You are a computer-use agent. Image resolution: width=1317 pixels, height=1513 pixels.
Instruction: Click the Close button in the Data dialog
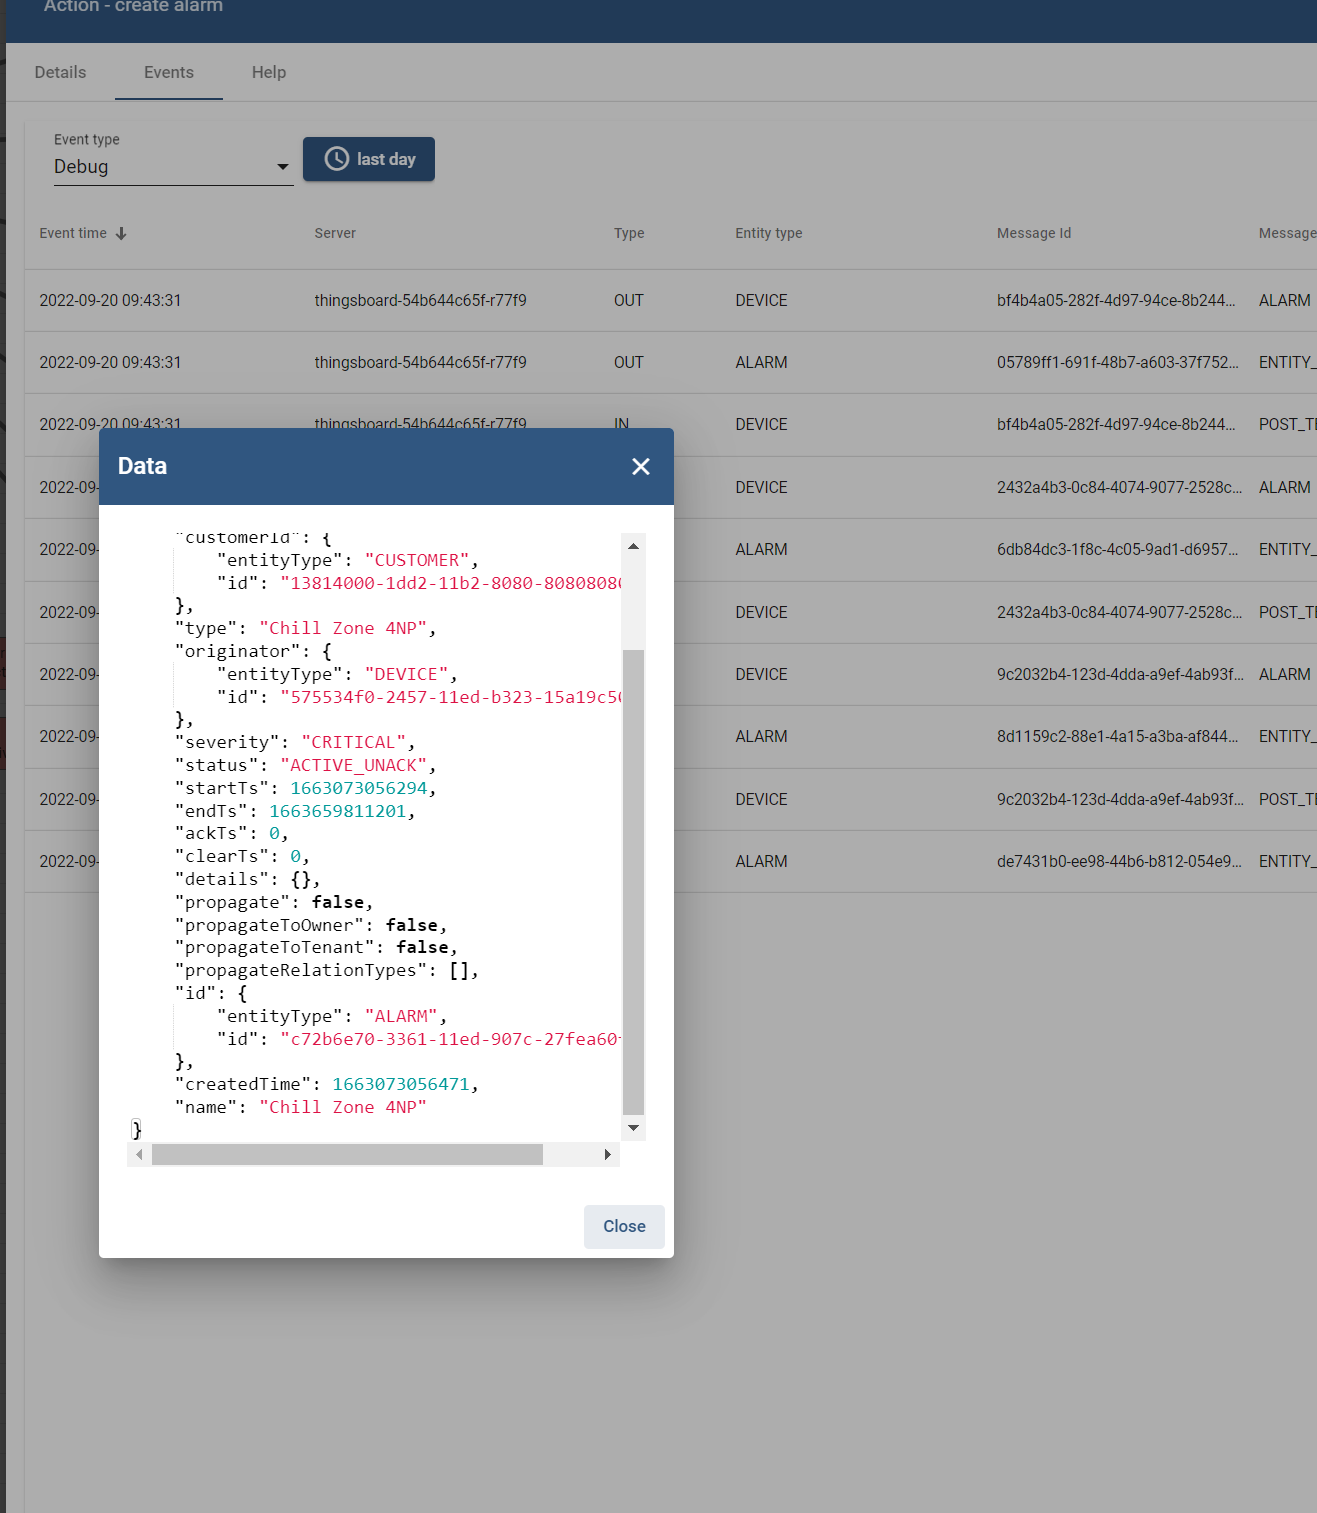[x=623, y=1226]
